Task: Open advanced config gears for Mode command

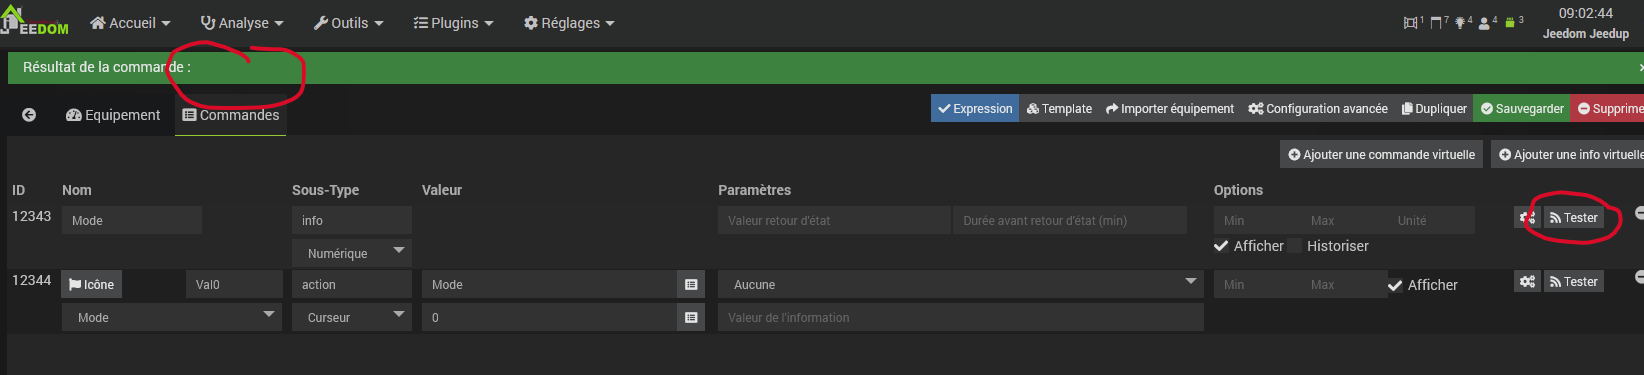Action: click(1527, 218)
